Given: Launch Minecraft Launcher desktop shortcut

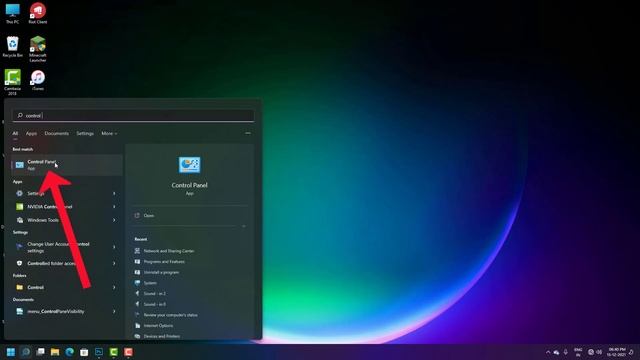Looking at the screenshot, I should 38,49.
